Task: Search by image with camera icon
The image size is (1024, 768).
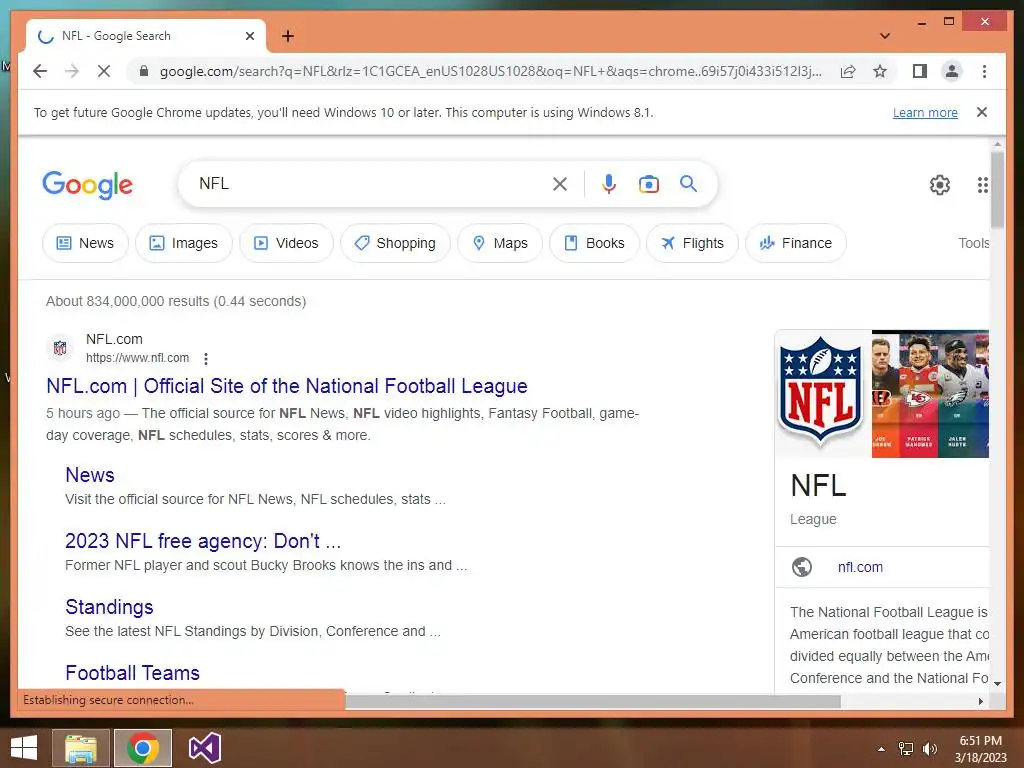Action: [x=648, y=184]
